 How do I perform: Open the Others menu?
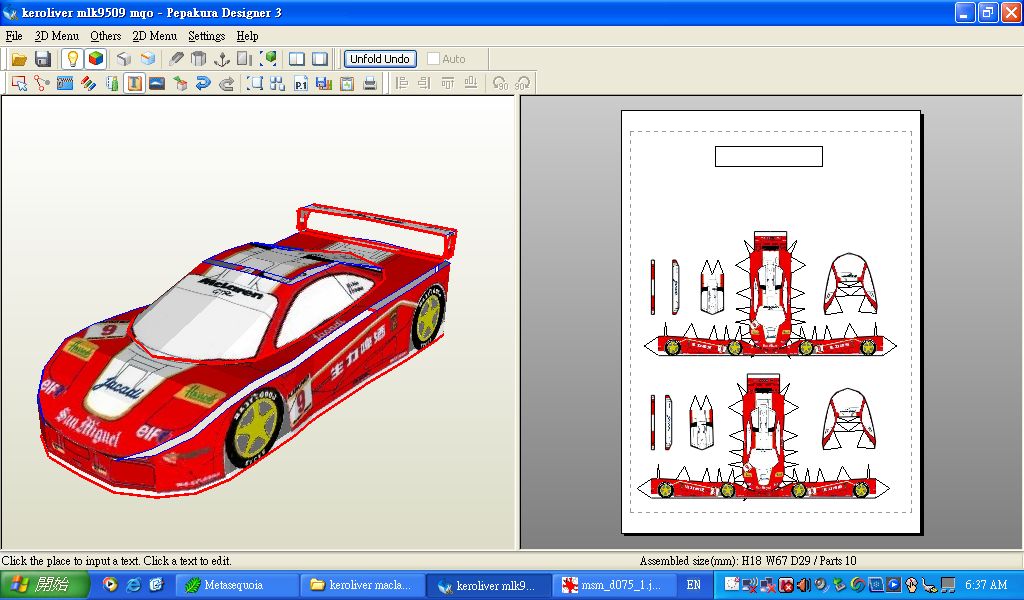[x=106, y=36]
